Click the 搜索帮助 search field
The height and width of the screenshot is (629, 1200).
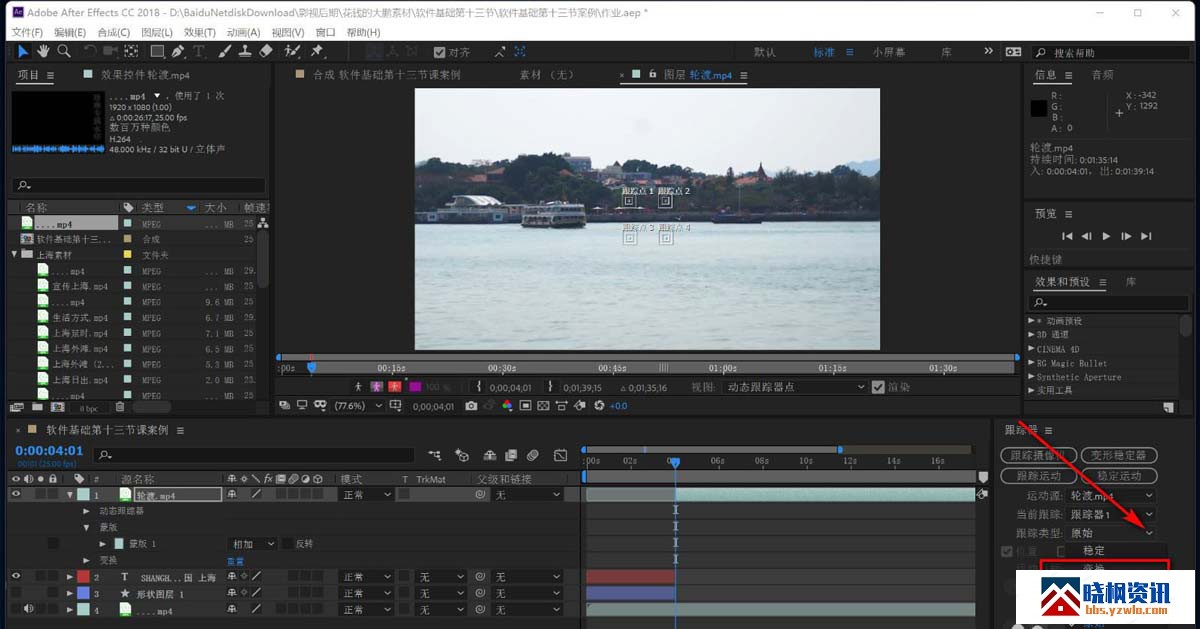pyautogui.click(x=1110, y=53)
